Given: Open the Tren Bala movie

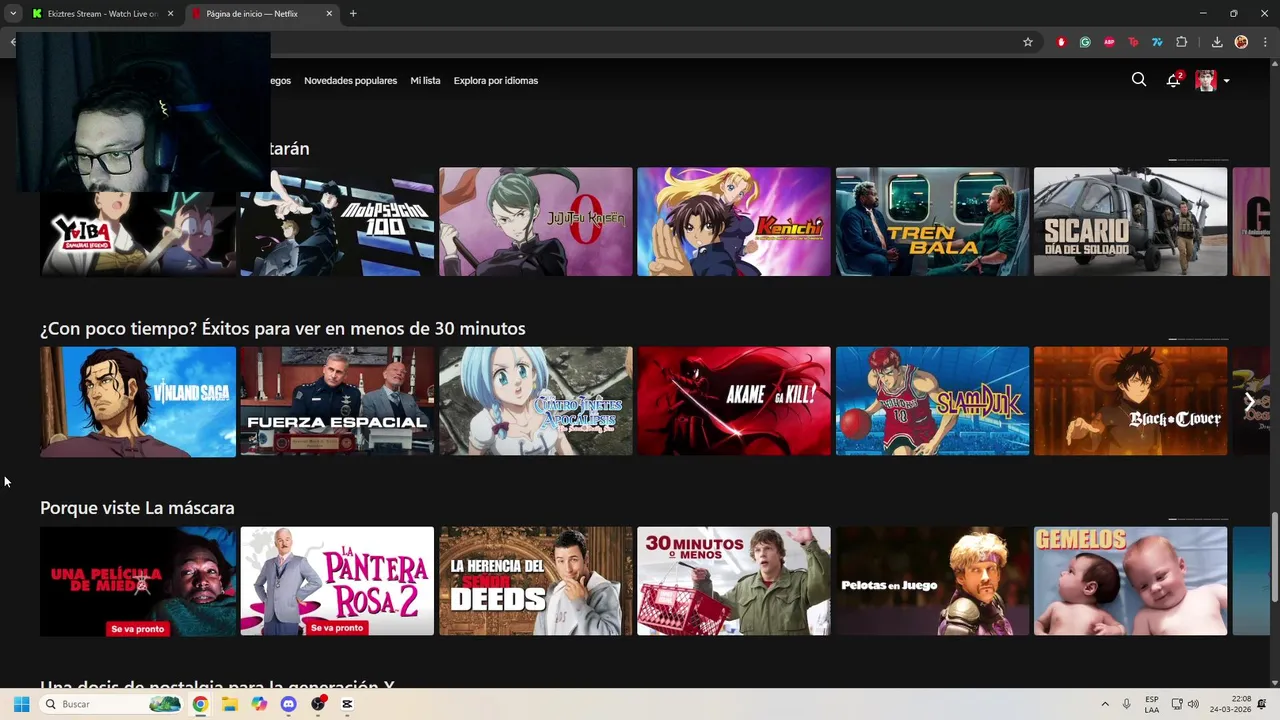Looking at the screenshot, I should 932,222.
